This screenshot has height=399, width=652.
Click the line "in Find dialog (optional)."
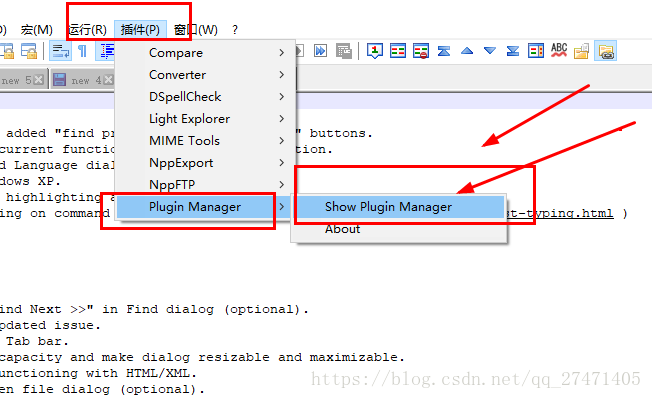pos(154,309)
